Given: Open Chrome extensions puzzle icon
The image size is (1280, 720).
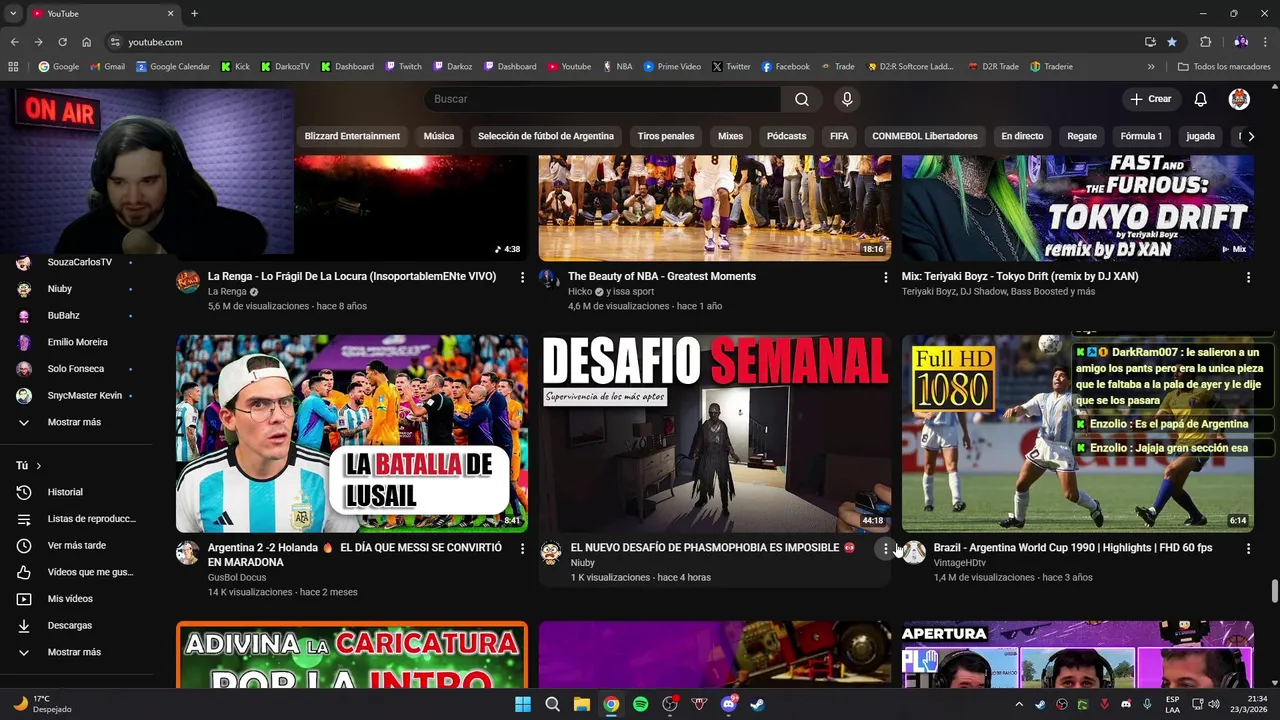Looking at the screenshot, I should point(1205,42).
